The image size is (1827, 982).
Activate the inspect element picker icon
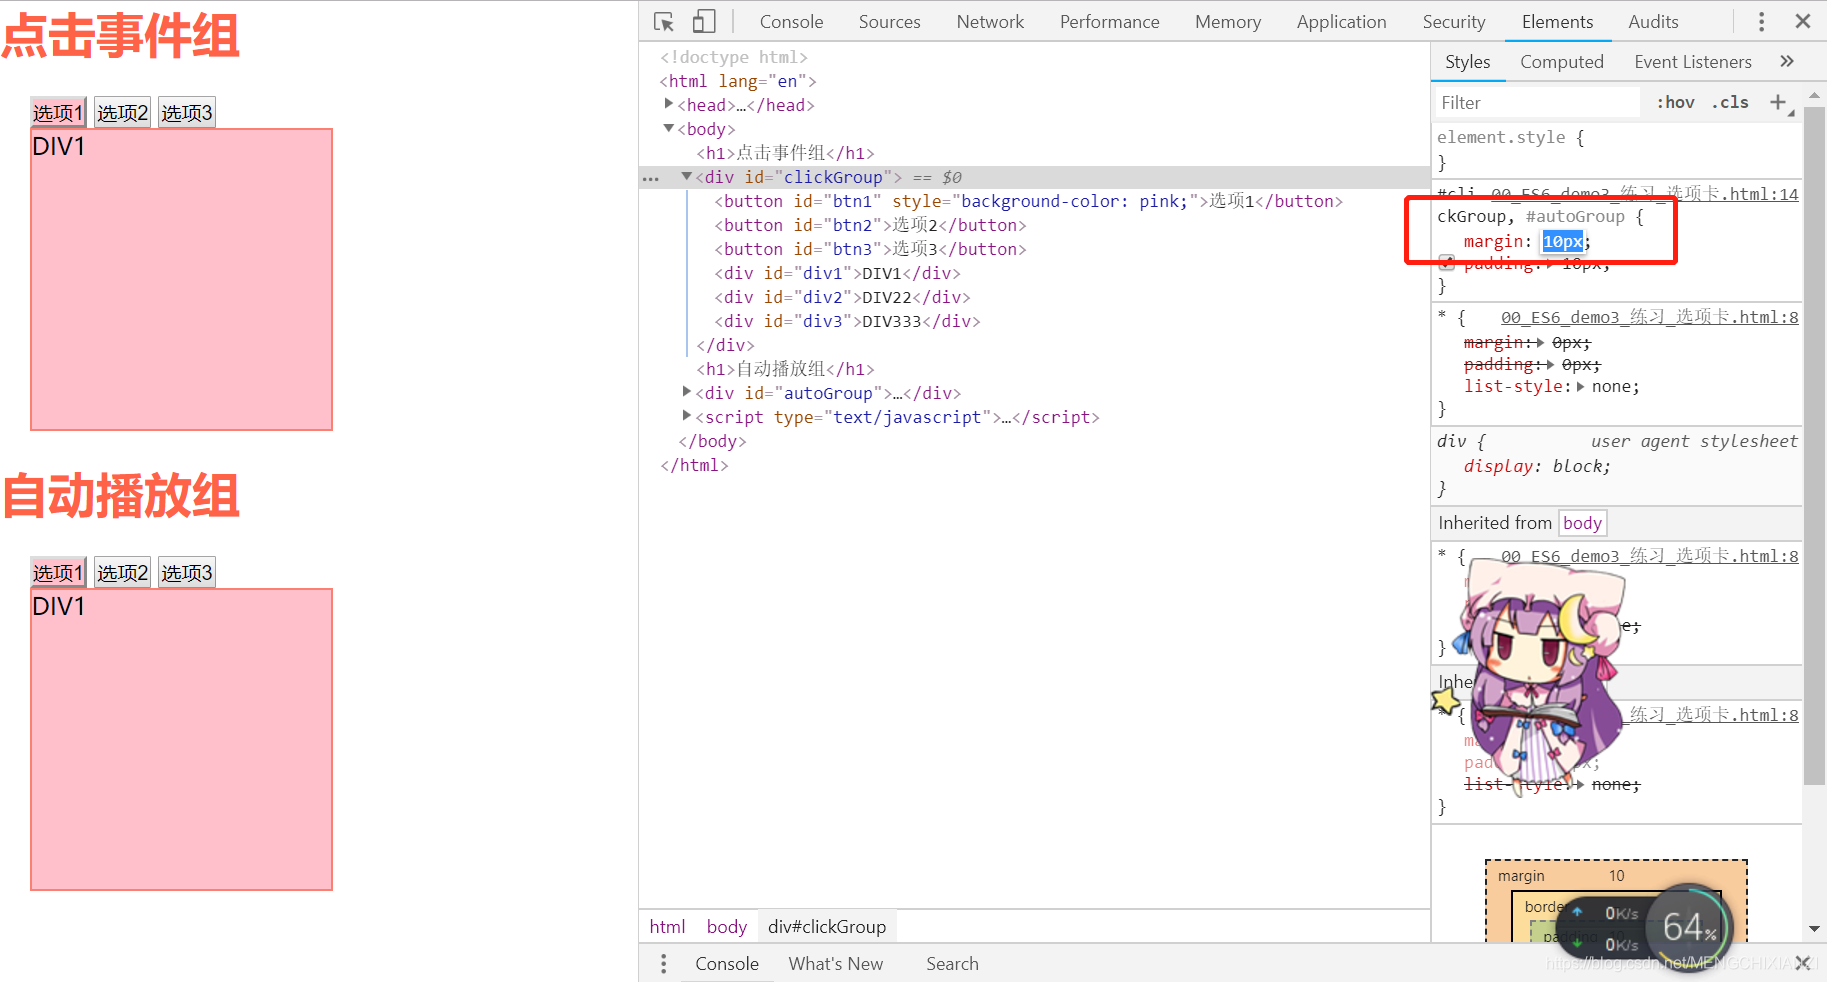(664, 21)
